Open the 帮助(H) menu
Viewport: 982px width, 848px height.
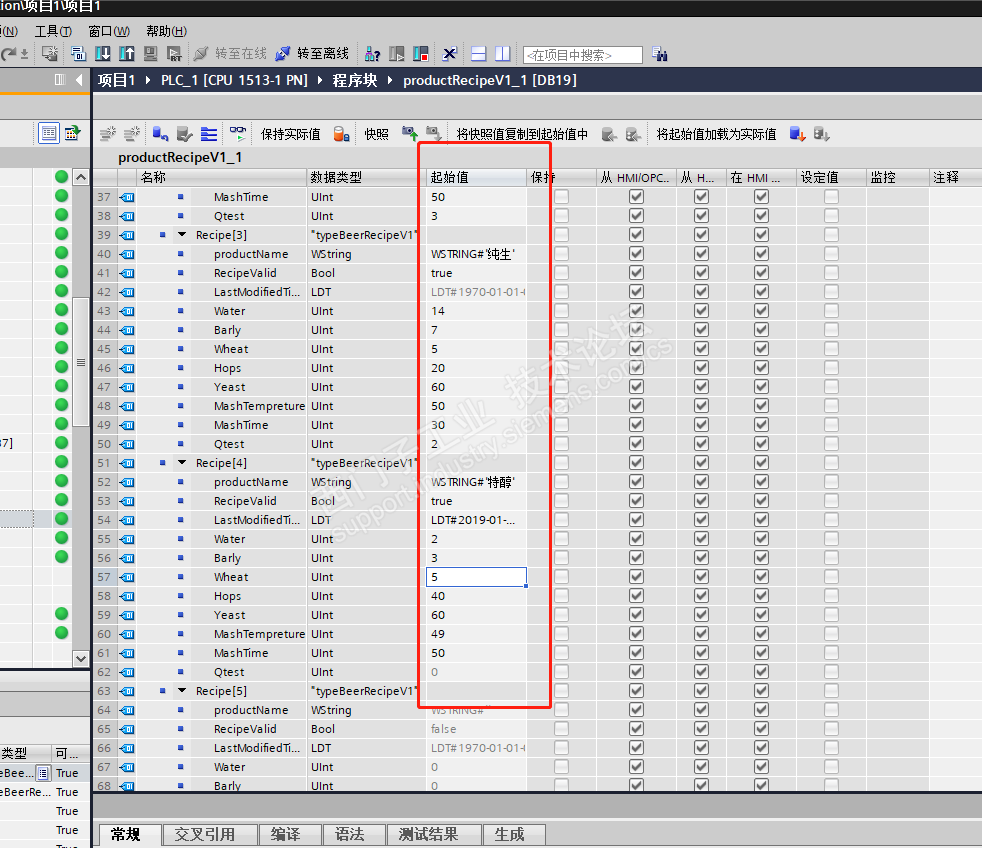click(167, 31)
